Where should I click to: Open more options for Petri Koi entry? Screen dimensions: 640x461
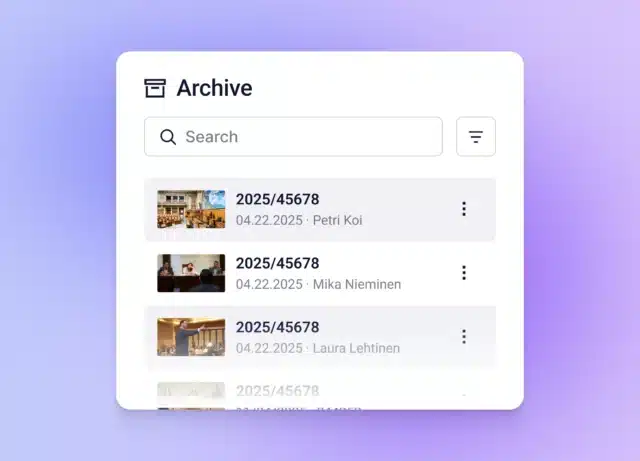click(x=463, y=209)
